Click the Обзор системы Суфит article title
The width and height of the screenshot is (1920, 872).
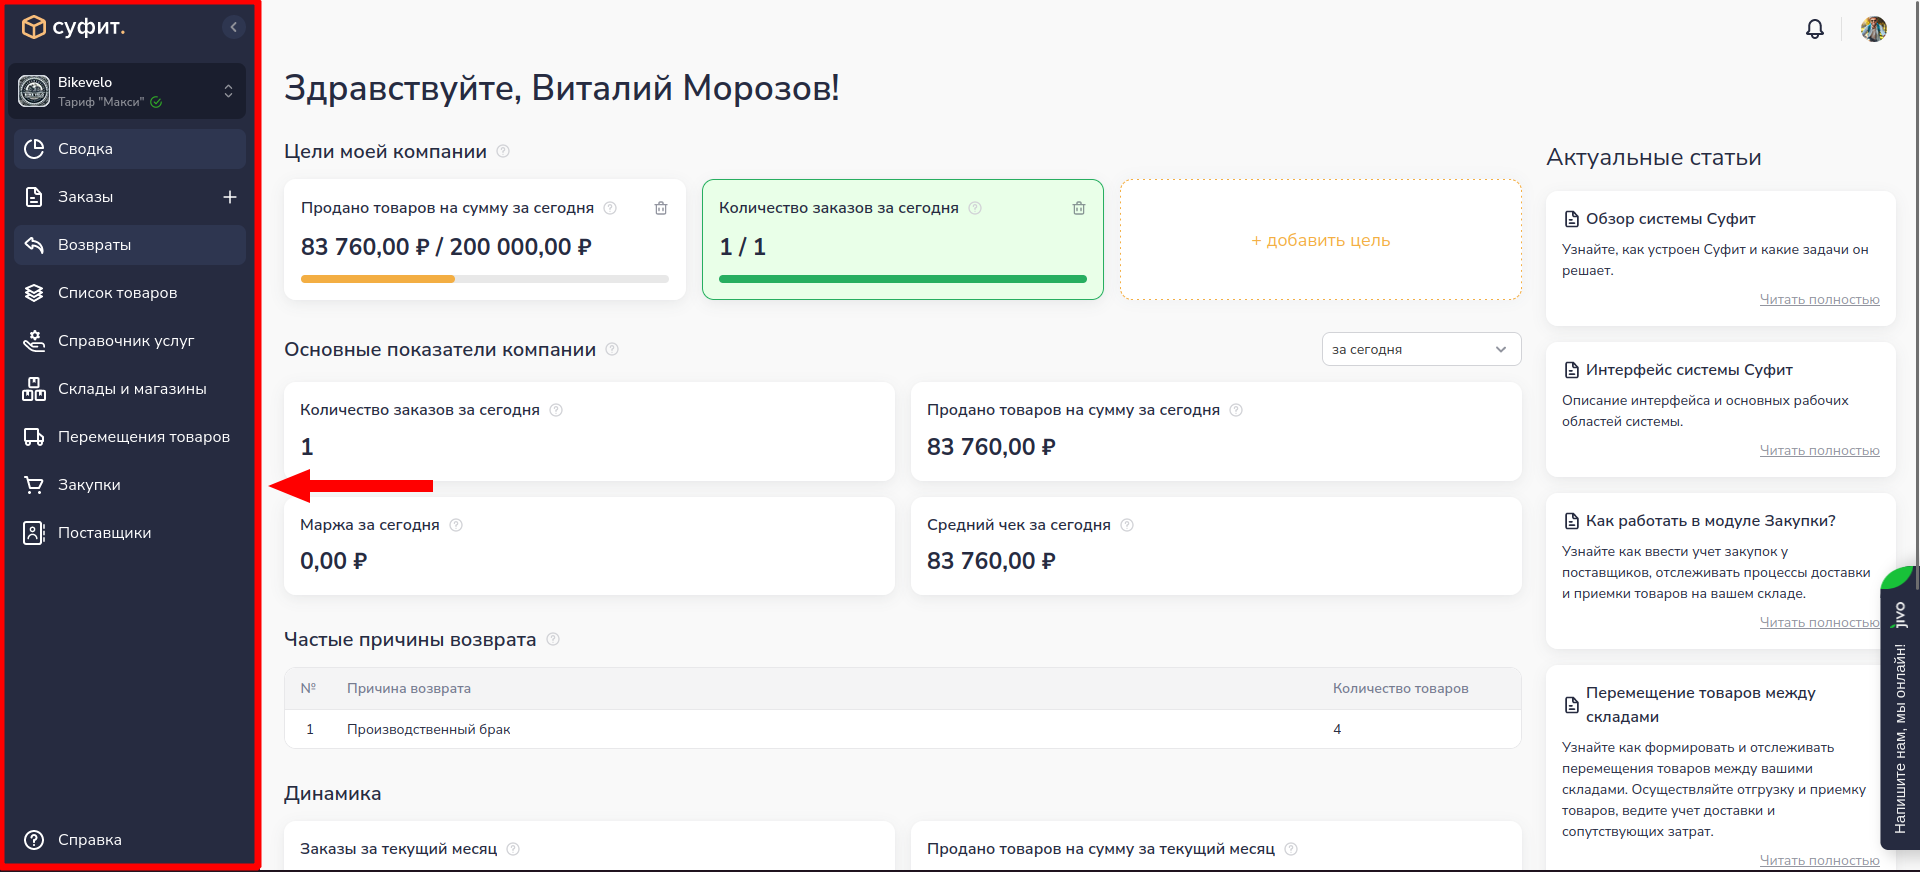click(1670, 219)
